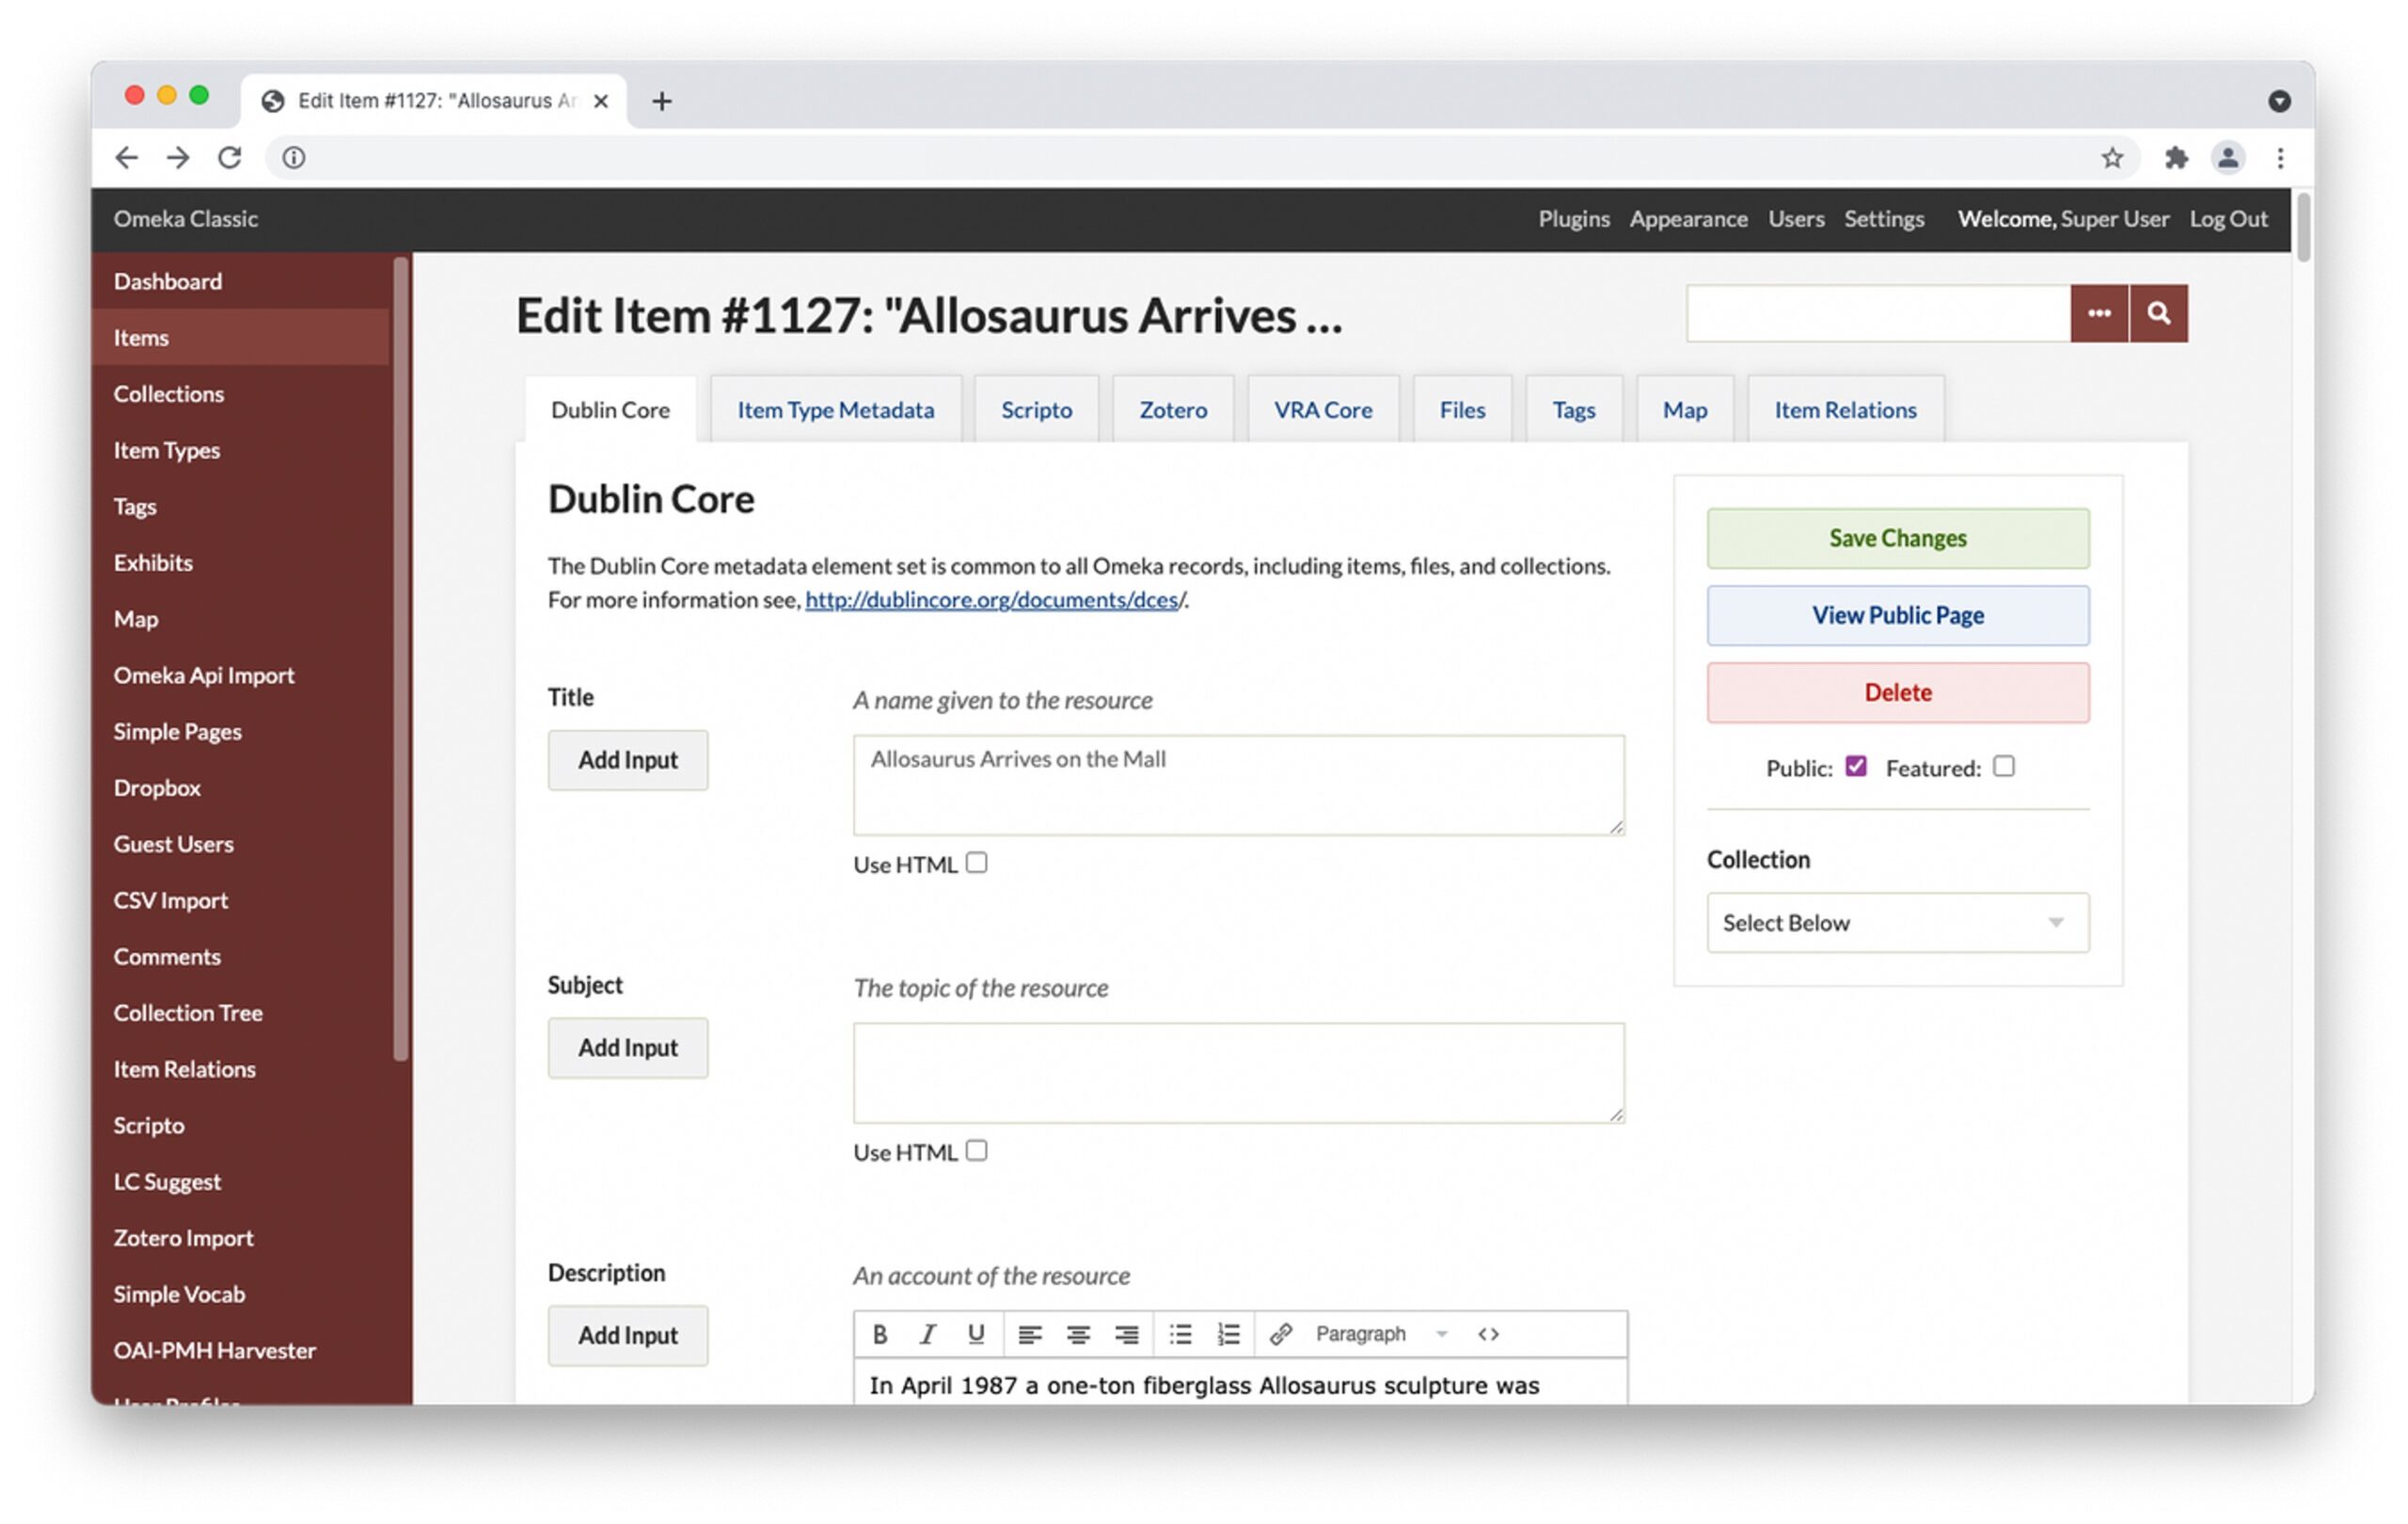Open advanced search options ellipsis button
This screenshot has height=1524, width=2408.
(x=2099, y=314)
